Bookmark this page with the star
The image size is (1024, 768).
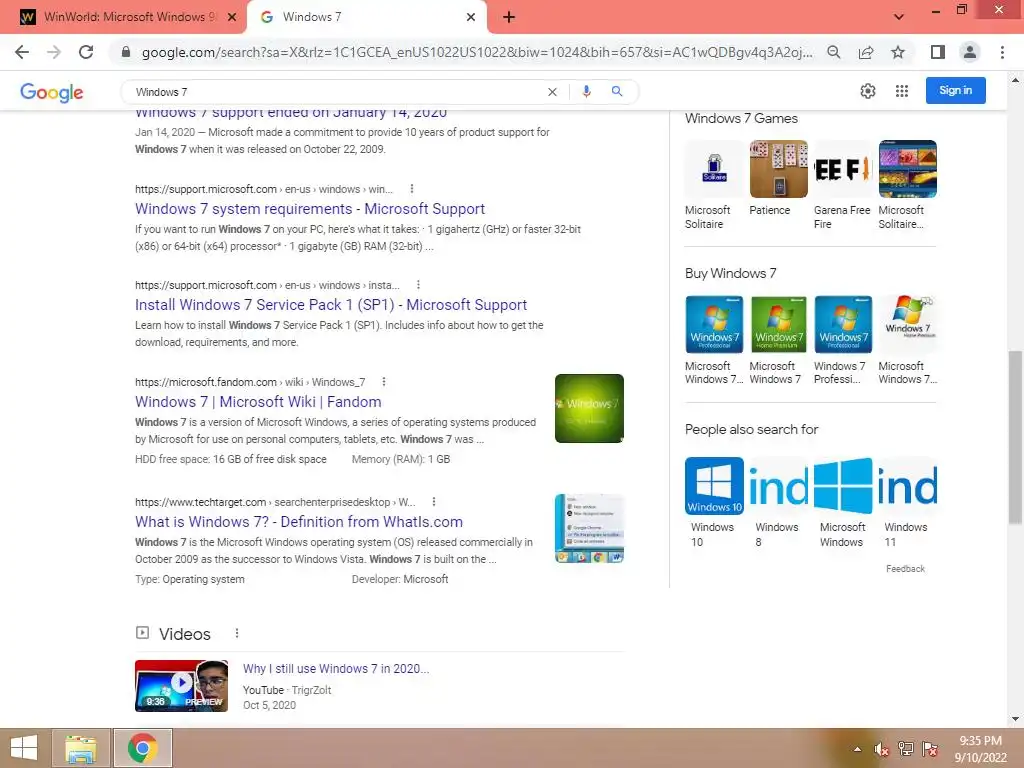898,52
